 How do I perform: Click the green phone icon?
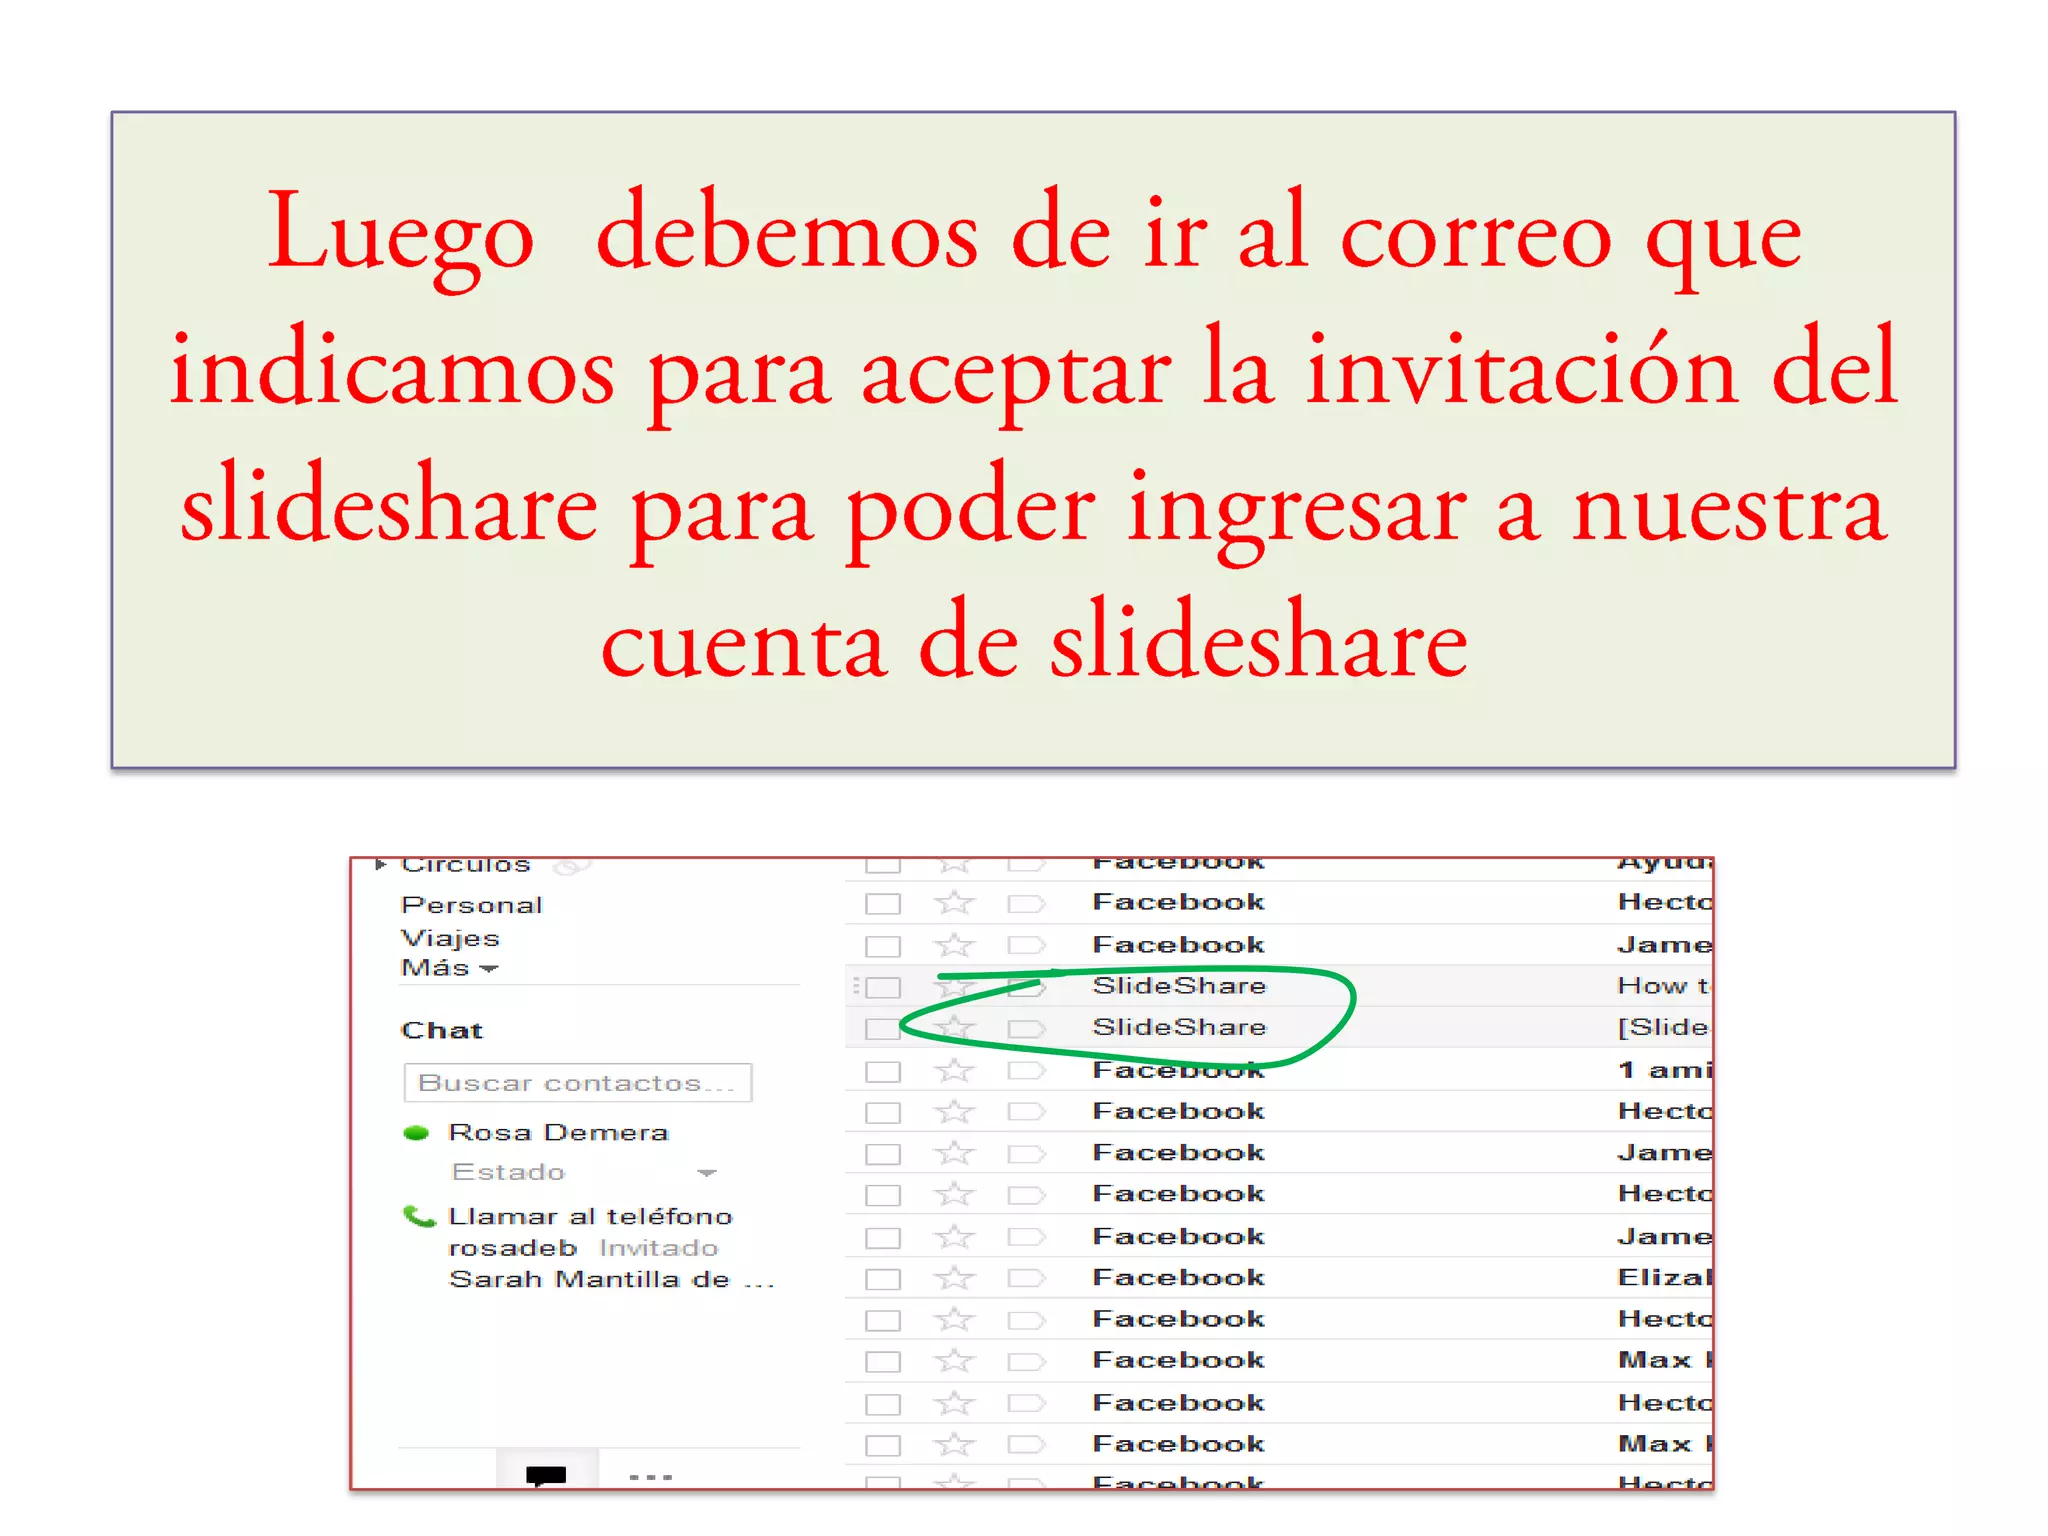click(x=419, y=1217)
